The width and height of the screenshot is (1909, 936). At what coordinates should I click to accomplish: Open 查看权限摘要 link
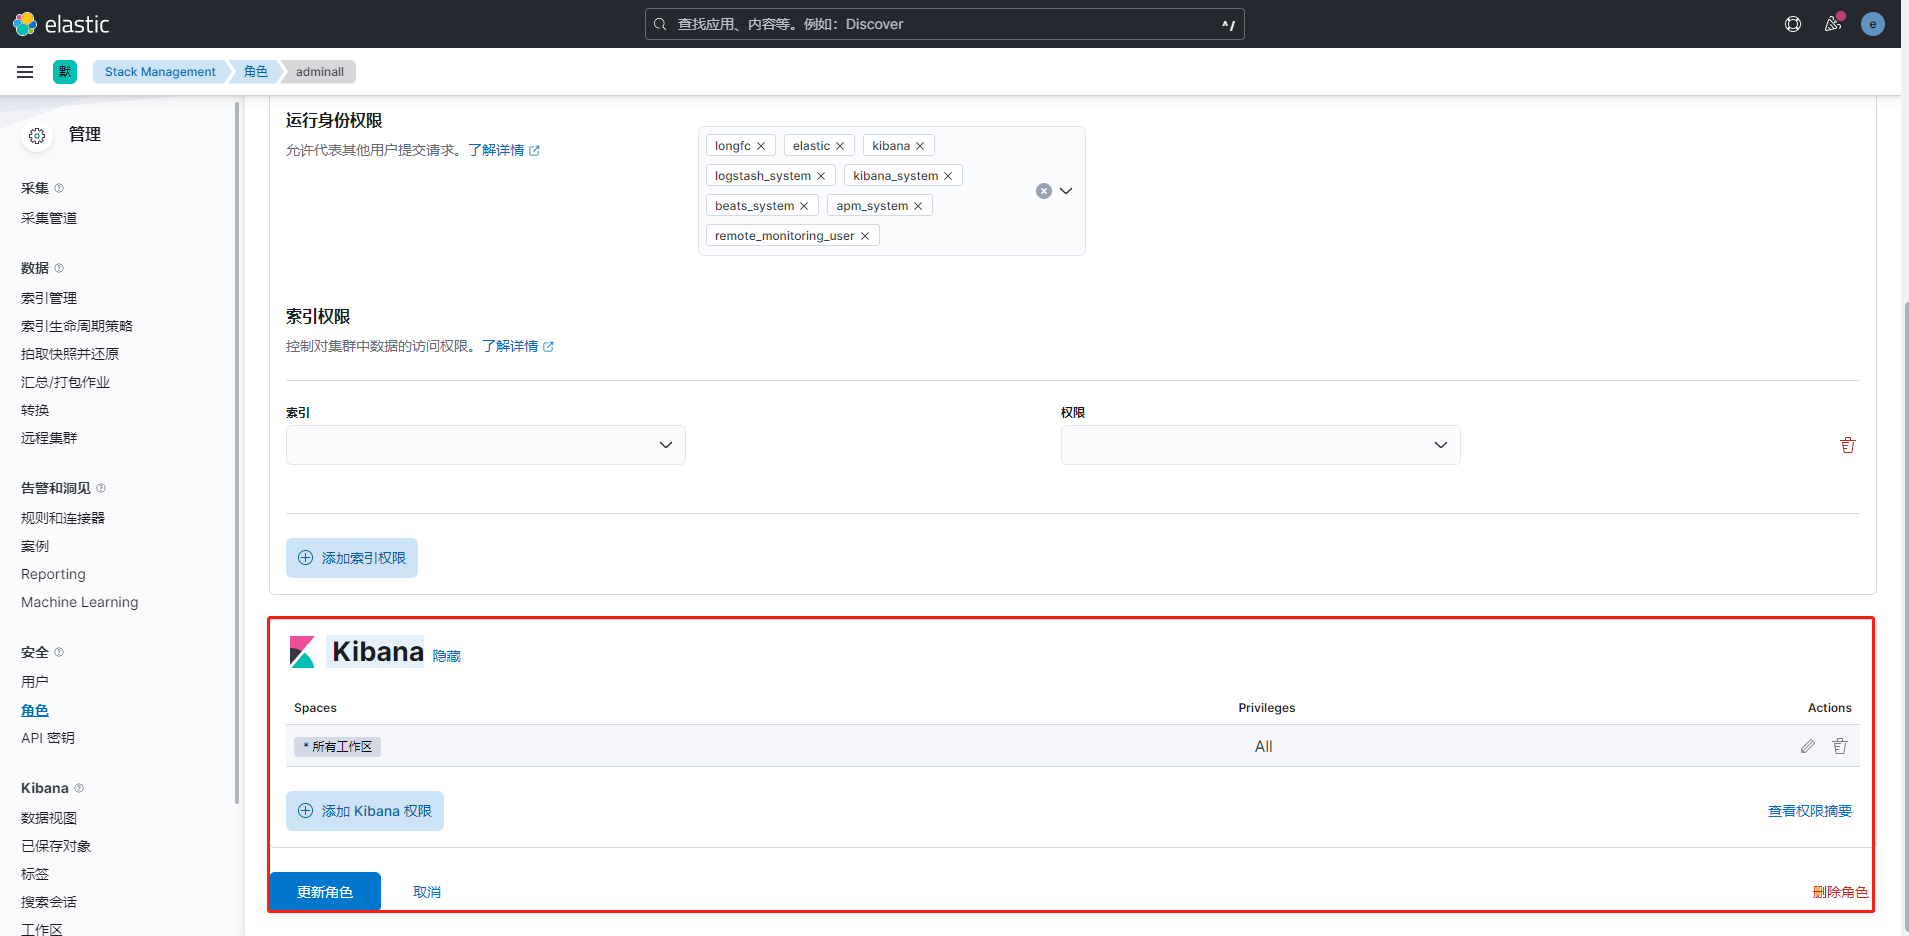pyautogui.click(x=1810, y=811)
